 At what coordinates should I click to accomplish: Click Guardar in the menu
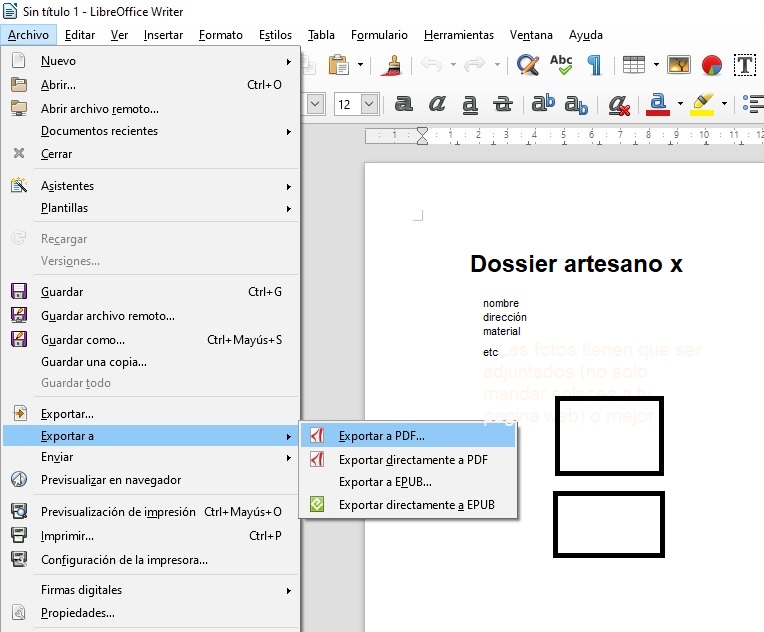coord(151,292)
